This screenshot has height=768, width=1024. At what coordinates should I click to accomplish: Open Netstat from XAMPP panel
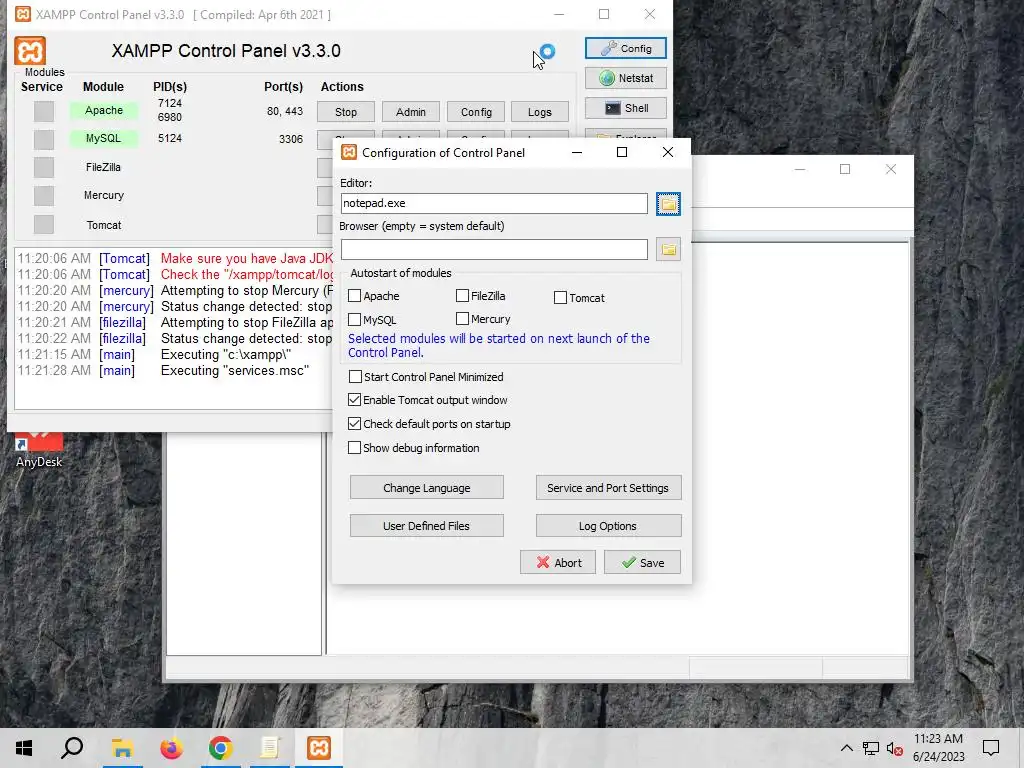pyautogui.click(x=626, y=78)
